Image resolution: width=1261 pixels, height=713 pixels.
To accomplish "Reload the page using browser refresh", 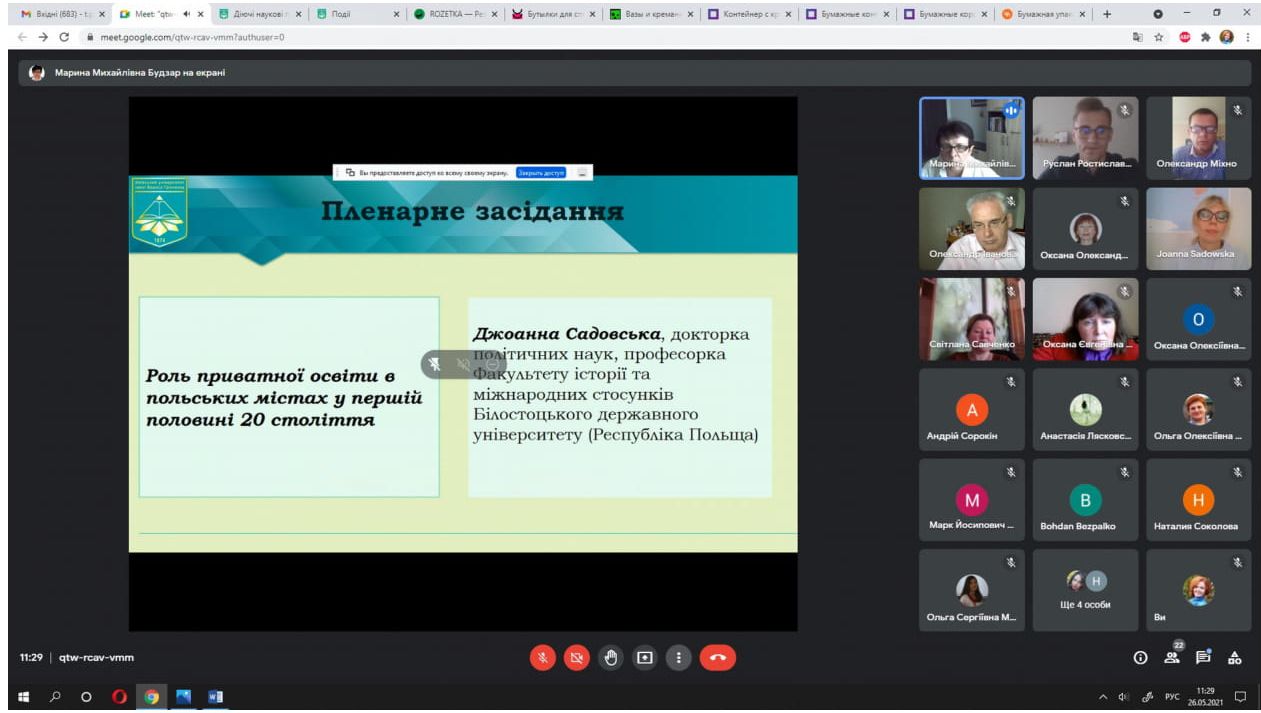I will tap(64, 37).
